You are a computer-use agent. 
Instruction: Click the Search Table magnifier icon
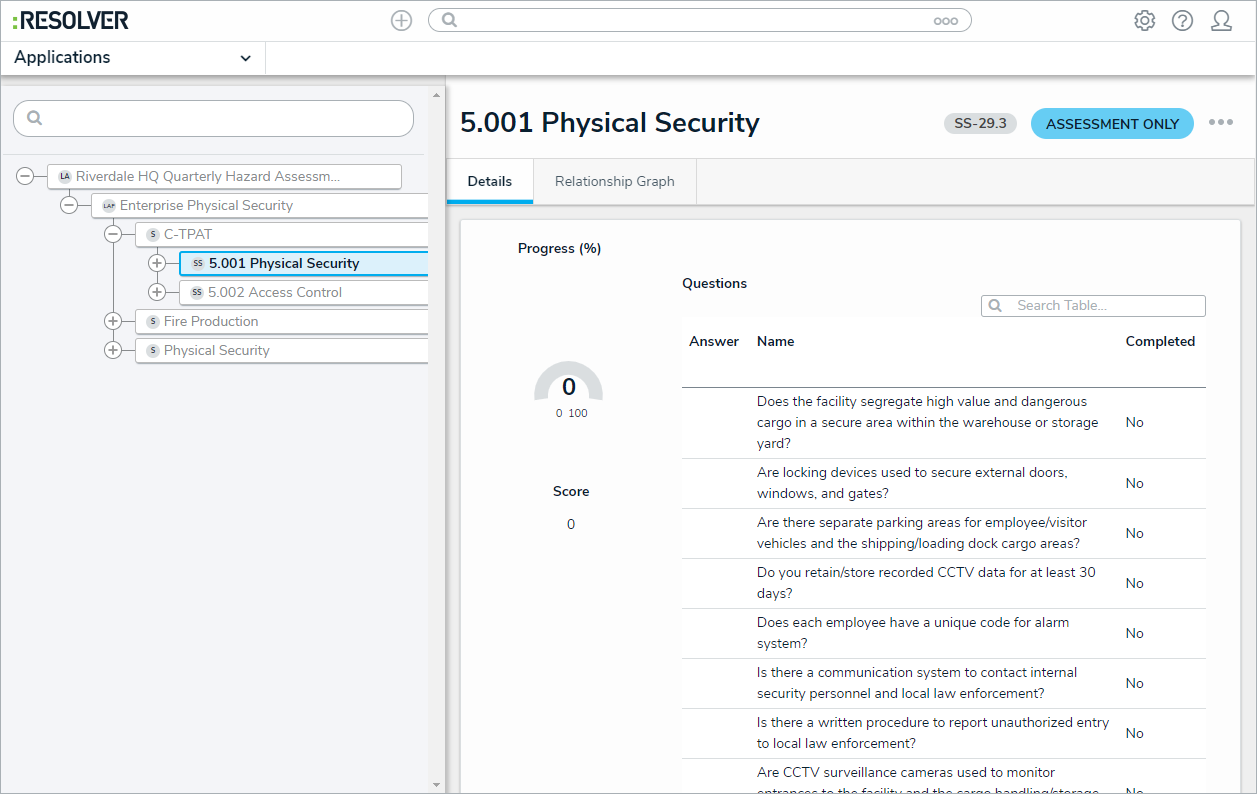point(995,306)
